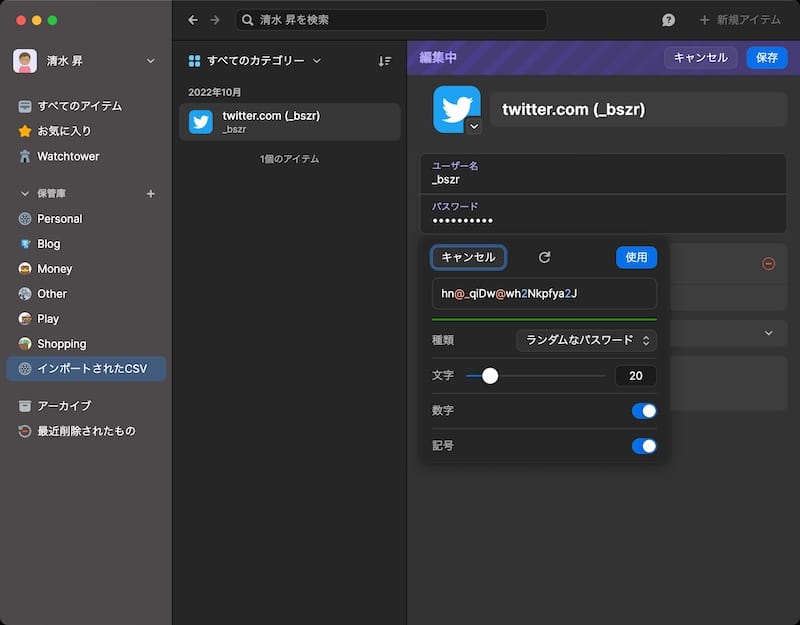Click the sort order icon

coord(385,61)
